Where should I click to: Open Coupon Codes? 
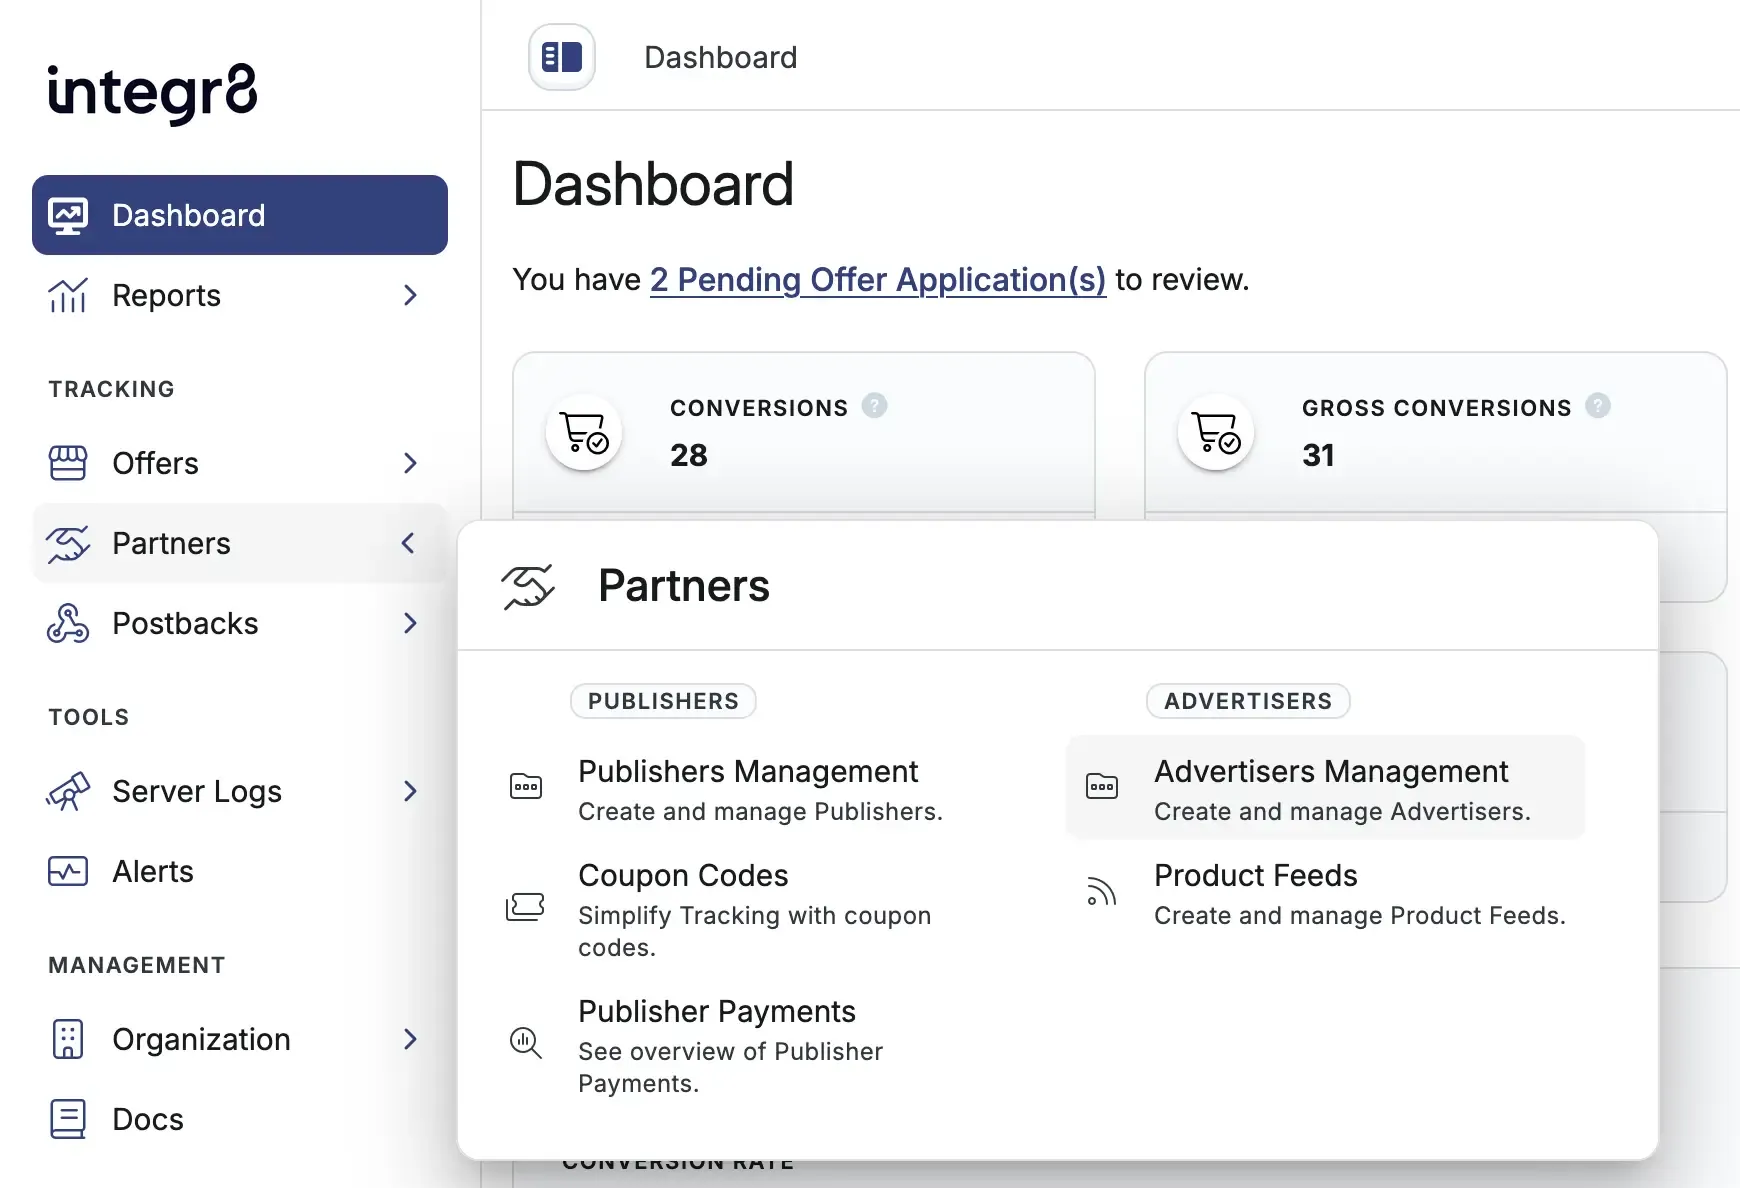(x=748, y=909)
